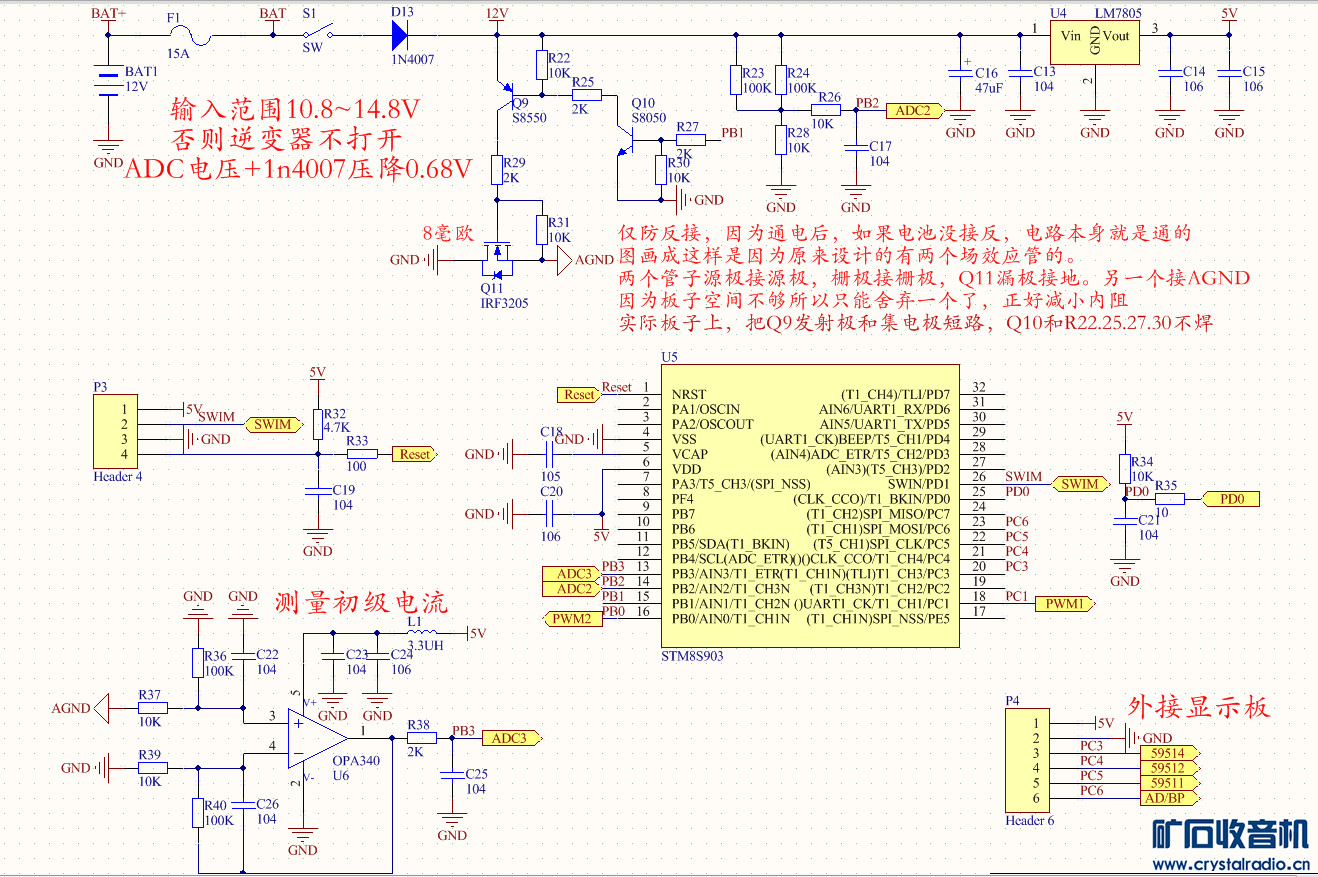This screenshot has width=1318, height=877.
Task: Select resistor R31 10K
Action: tap(541, 230)
